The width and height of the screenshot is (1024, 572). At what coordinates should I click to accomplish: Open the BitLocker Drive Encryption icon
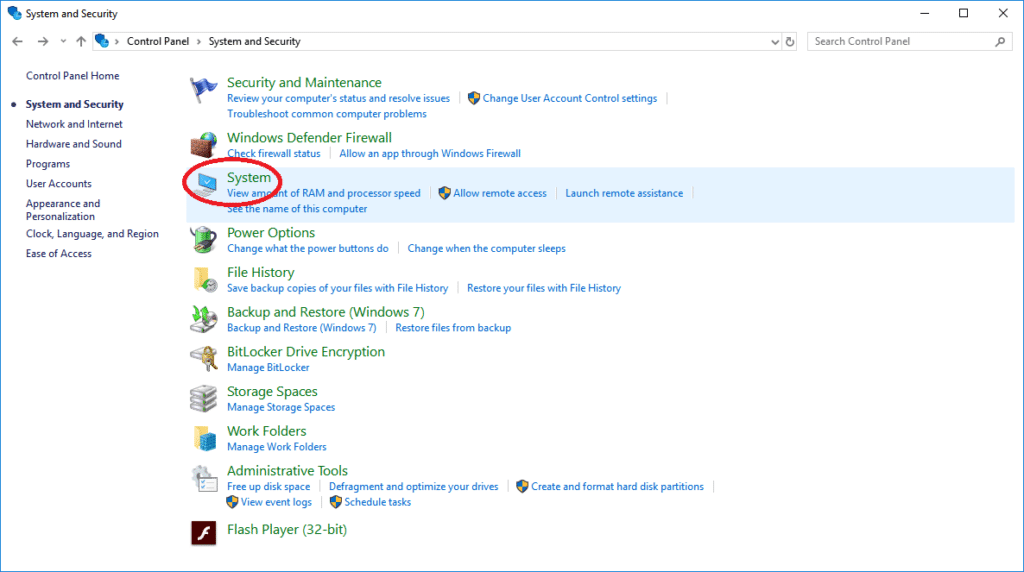pos(204,359)
